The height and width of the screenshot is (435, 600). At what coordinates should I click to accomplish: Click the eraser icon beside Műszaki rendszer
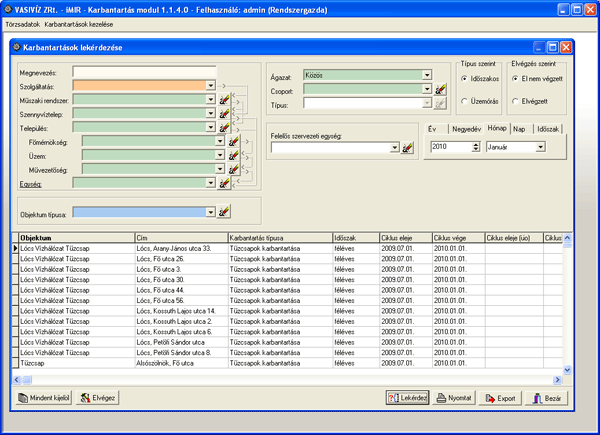(x=224, y=100)
